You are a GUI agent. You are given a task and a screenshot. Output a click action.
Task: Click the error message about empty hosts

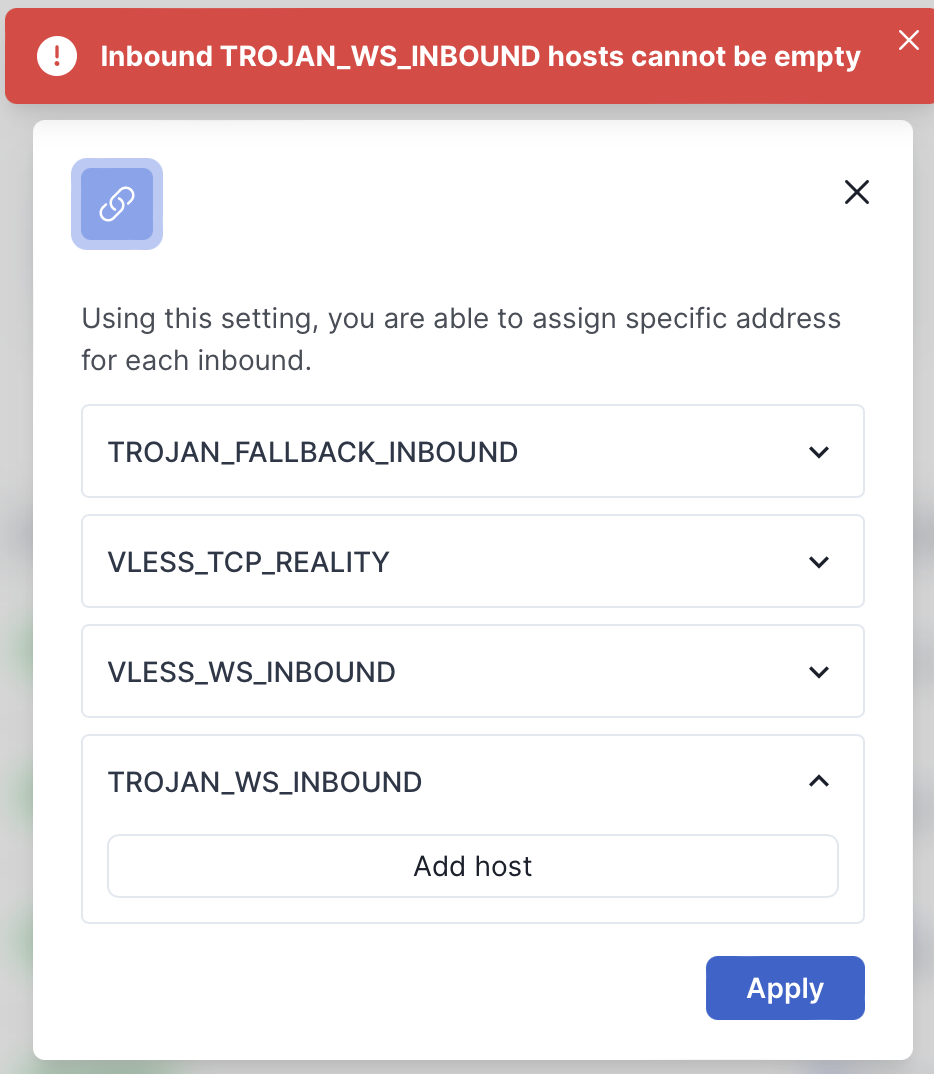pos(480,56)
